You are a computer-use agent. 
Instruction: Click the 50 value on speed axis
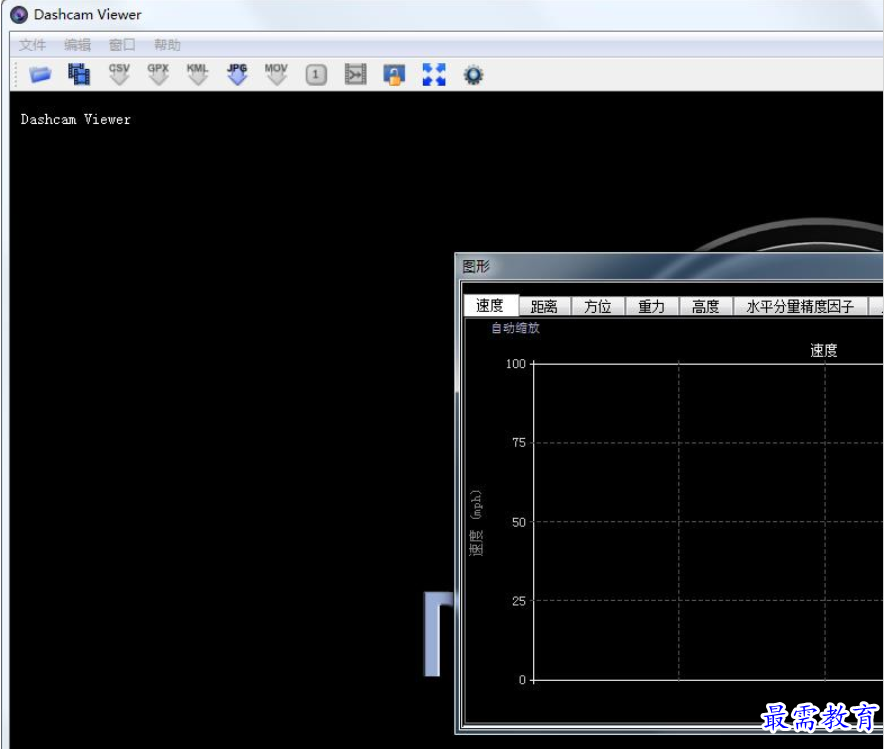pos(519,522)
